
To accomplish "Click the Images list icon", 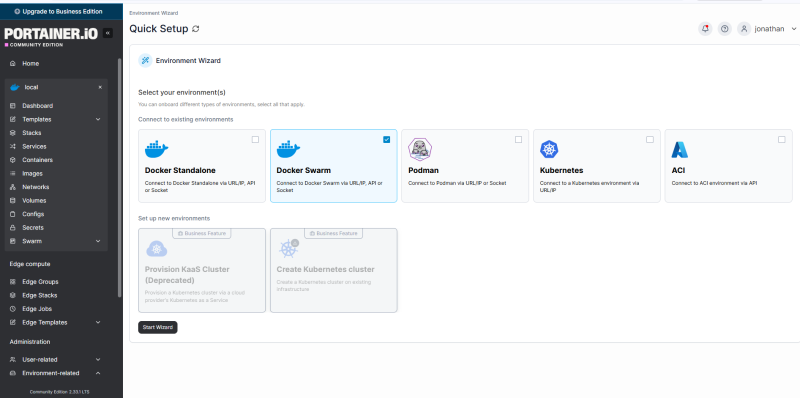I will point(13,173).
